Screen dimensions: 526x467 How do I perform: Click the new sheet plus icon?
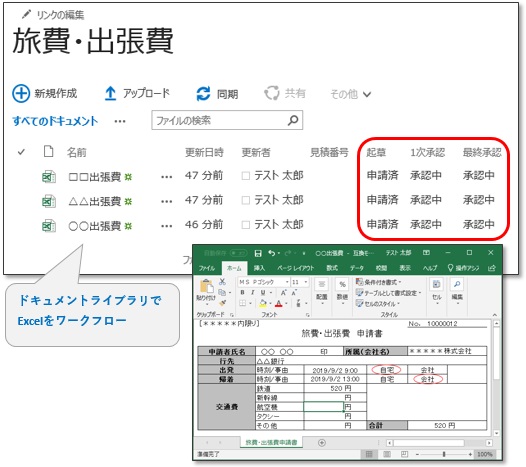321,443
